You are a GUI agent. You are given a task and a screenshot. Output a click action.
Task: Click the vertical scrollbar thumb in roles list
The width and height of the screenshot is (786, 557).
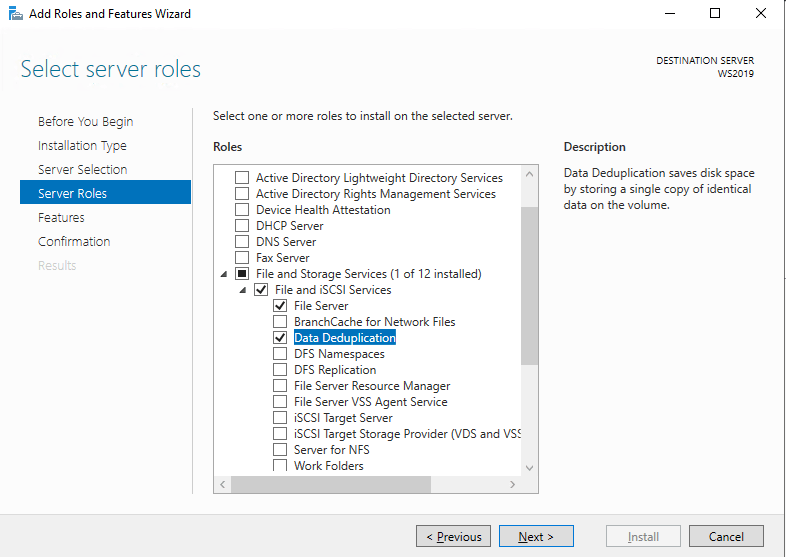click(x=529, y=286)
